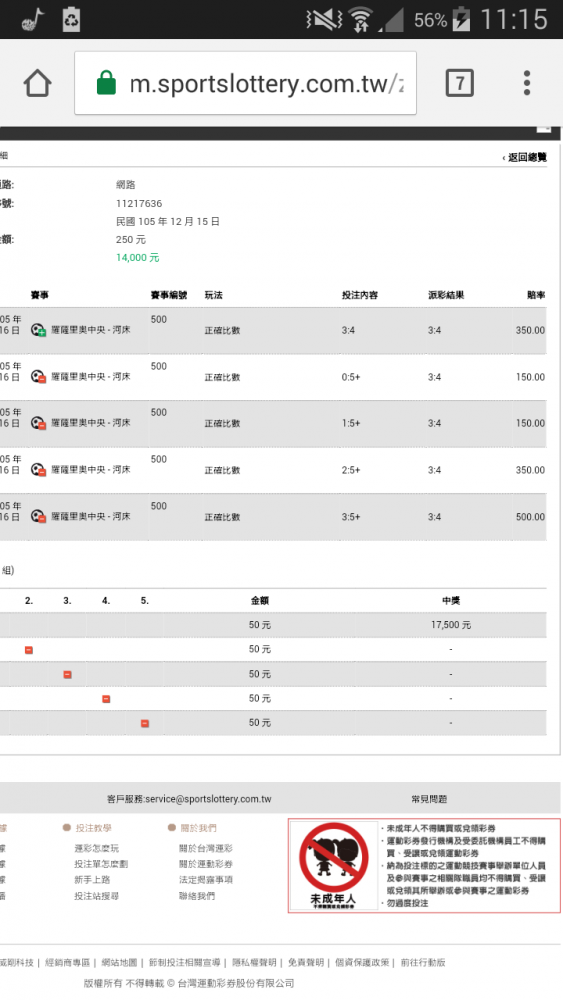Open the 關於運動彩券 link

tap(206, 864)
